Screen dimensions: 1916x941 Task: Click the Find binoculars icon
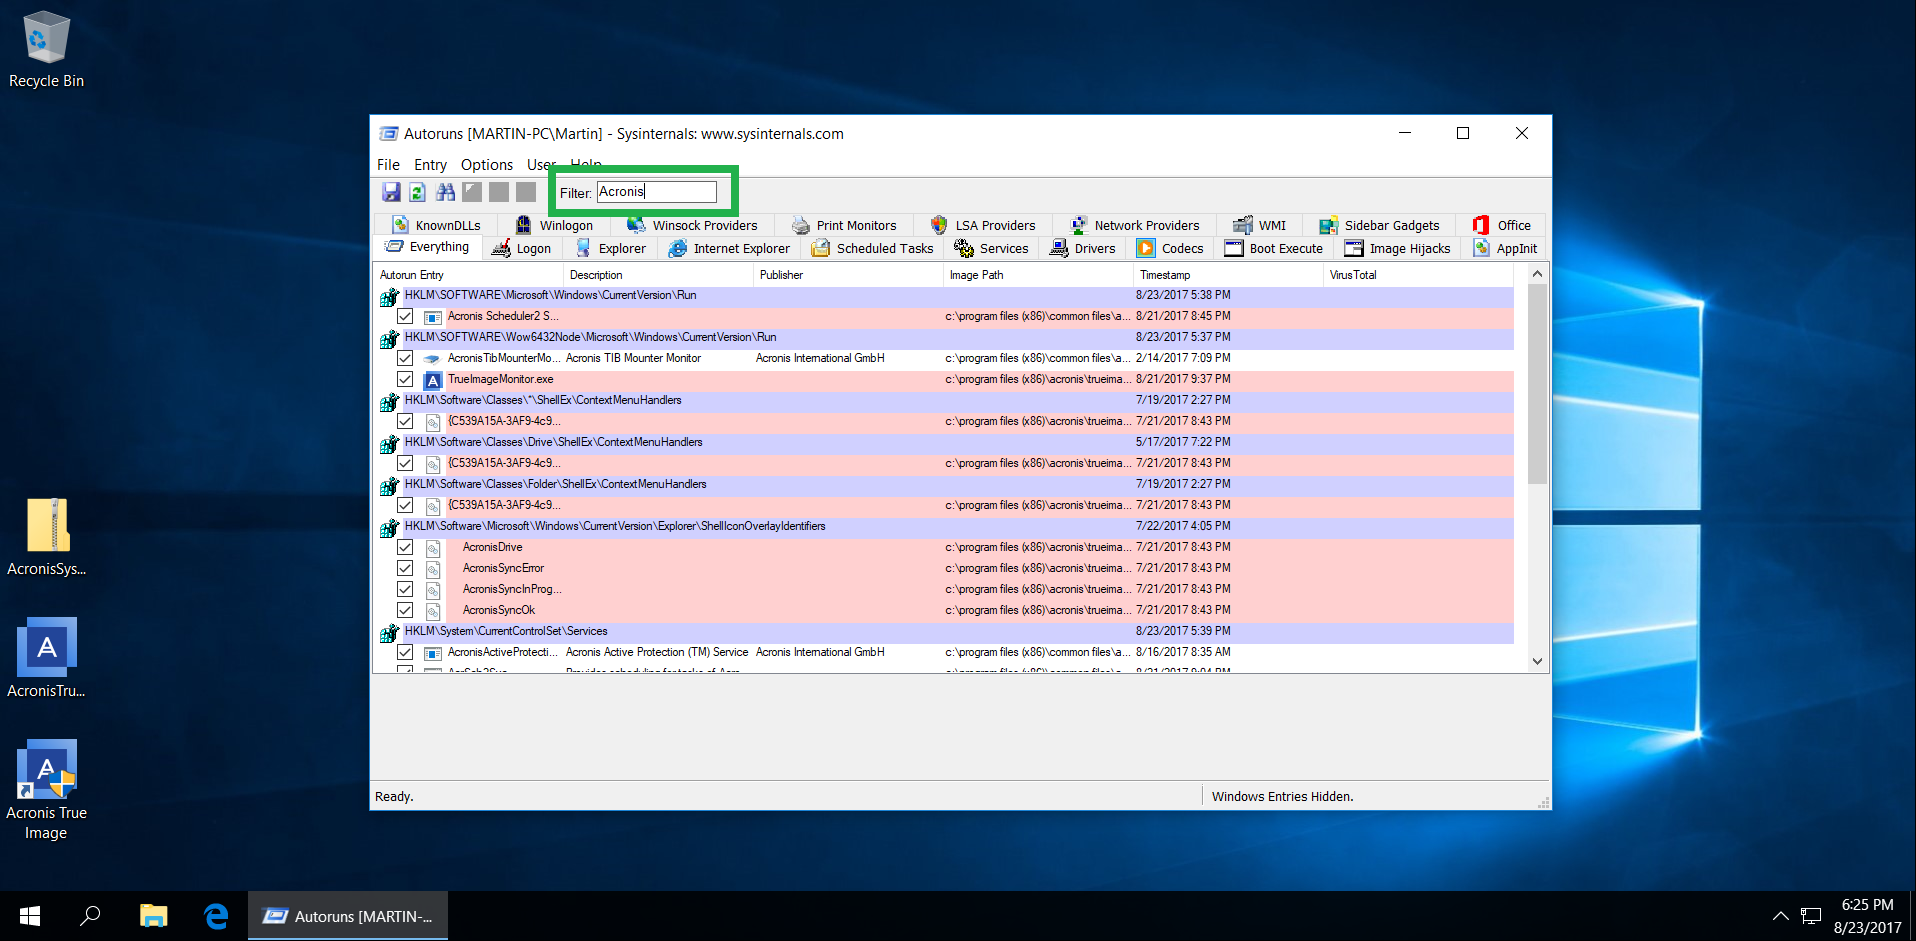(x=445, y=192)
